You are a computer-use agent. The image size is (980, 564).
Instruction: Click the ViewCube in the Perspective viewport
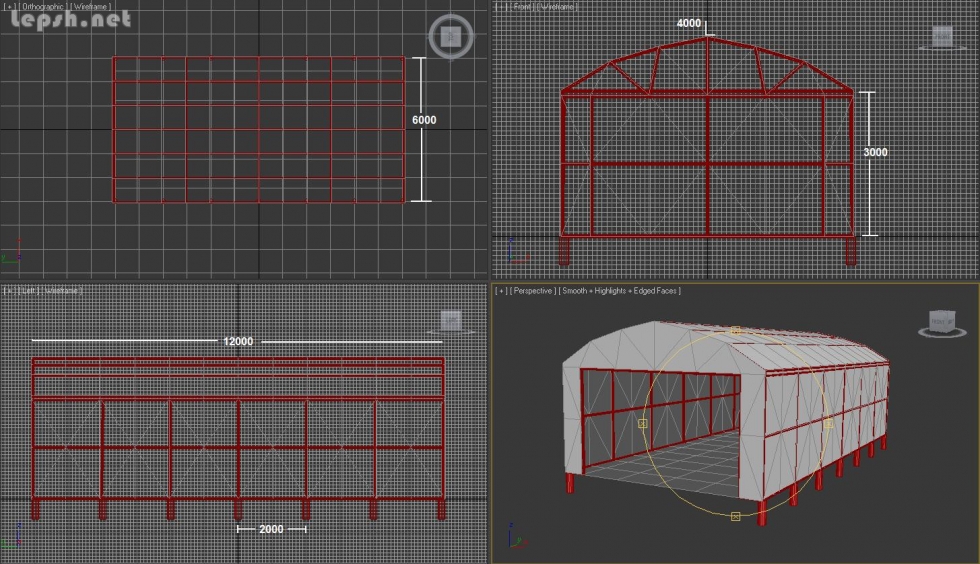tap(940, 321)
